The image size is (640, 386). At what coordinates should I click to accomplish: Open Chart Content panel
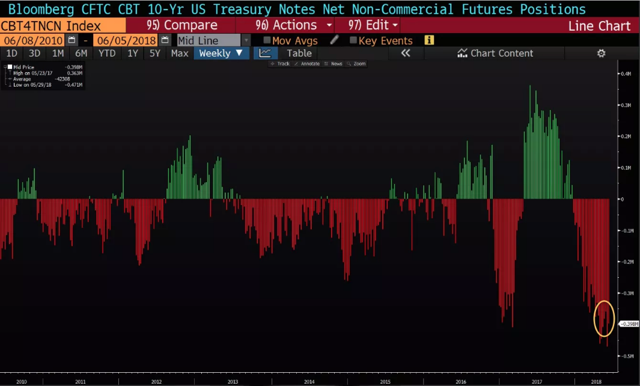[495, 53]
